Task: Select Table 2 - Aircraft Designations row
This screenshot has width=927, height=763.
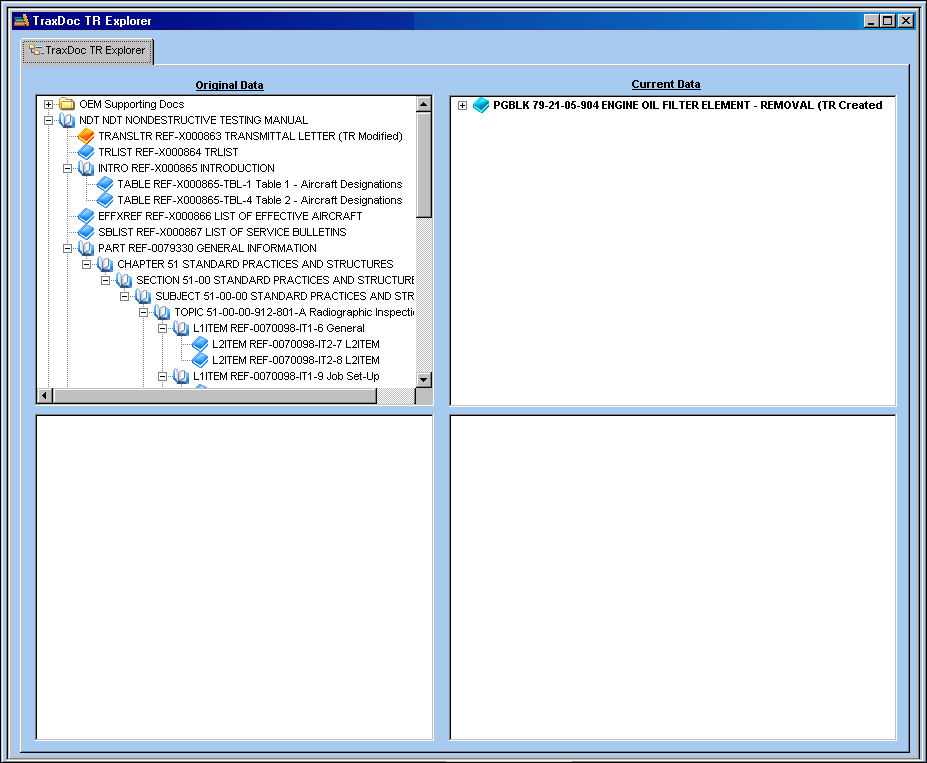Action: click(x=260, y=200)
